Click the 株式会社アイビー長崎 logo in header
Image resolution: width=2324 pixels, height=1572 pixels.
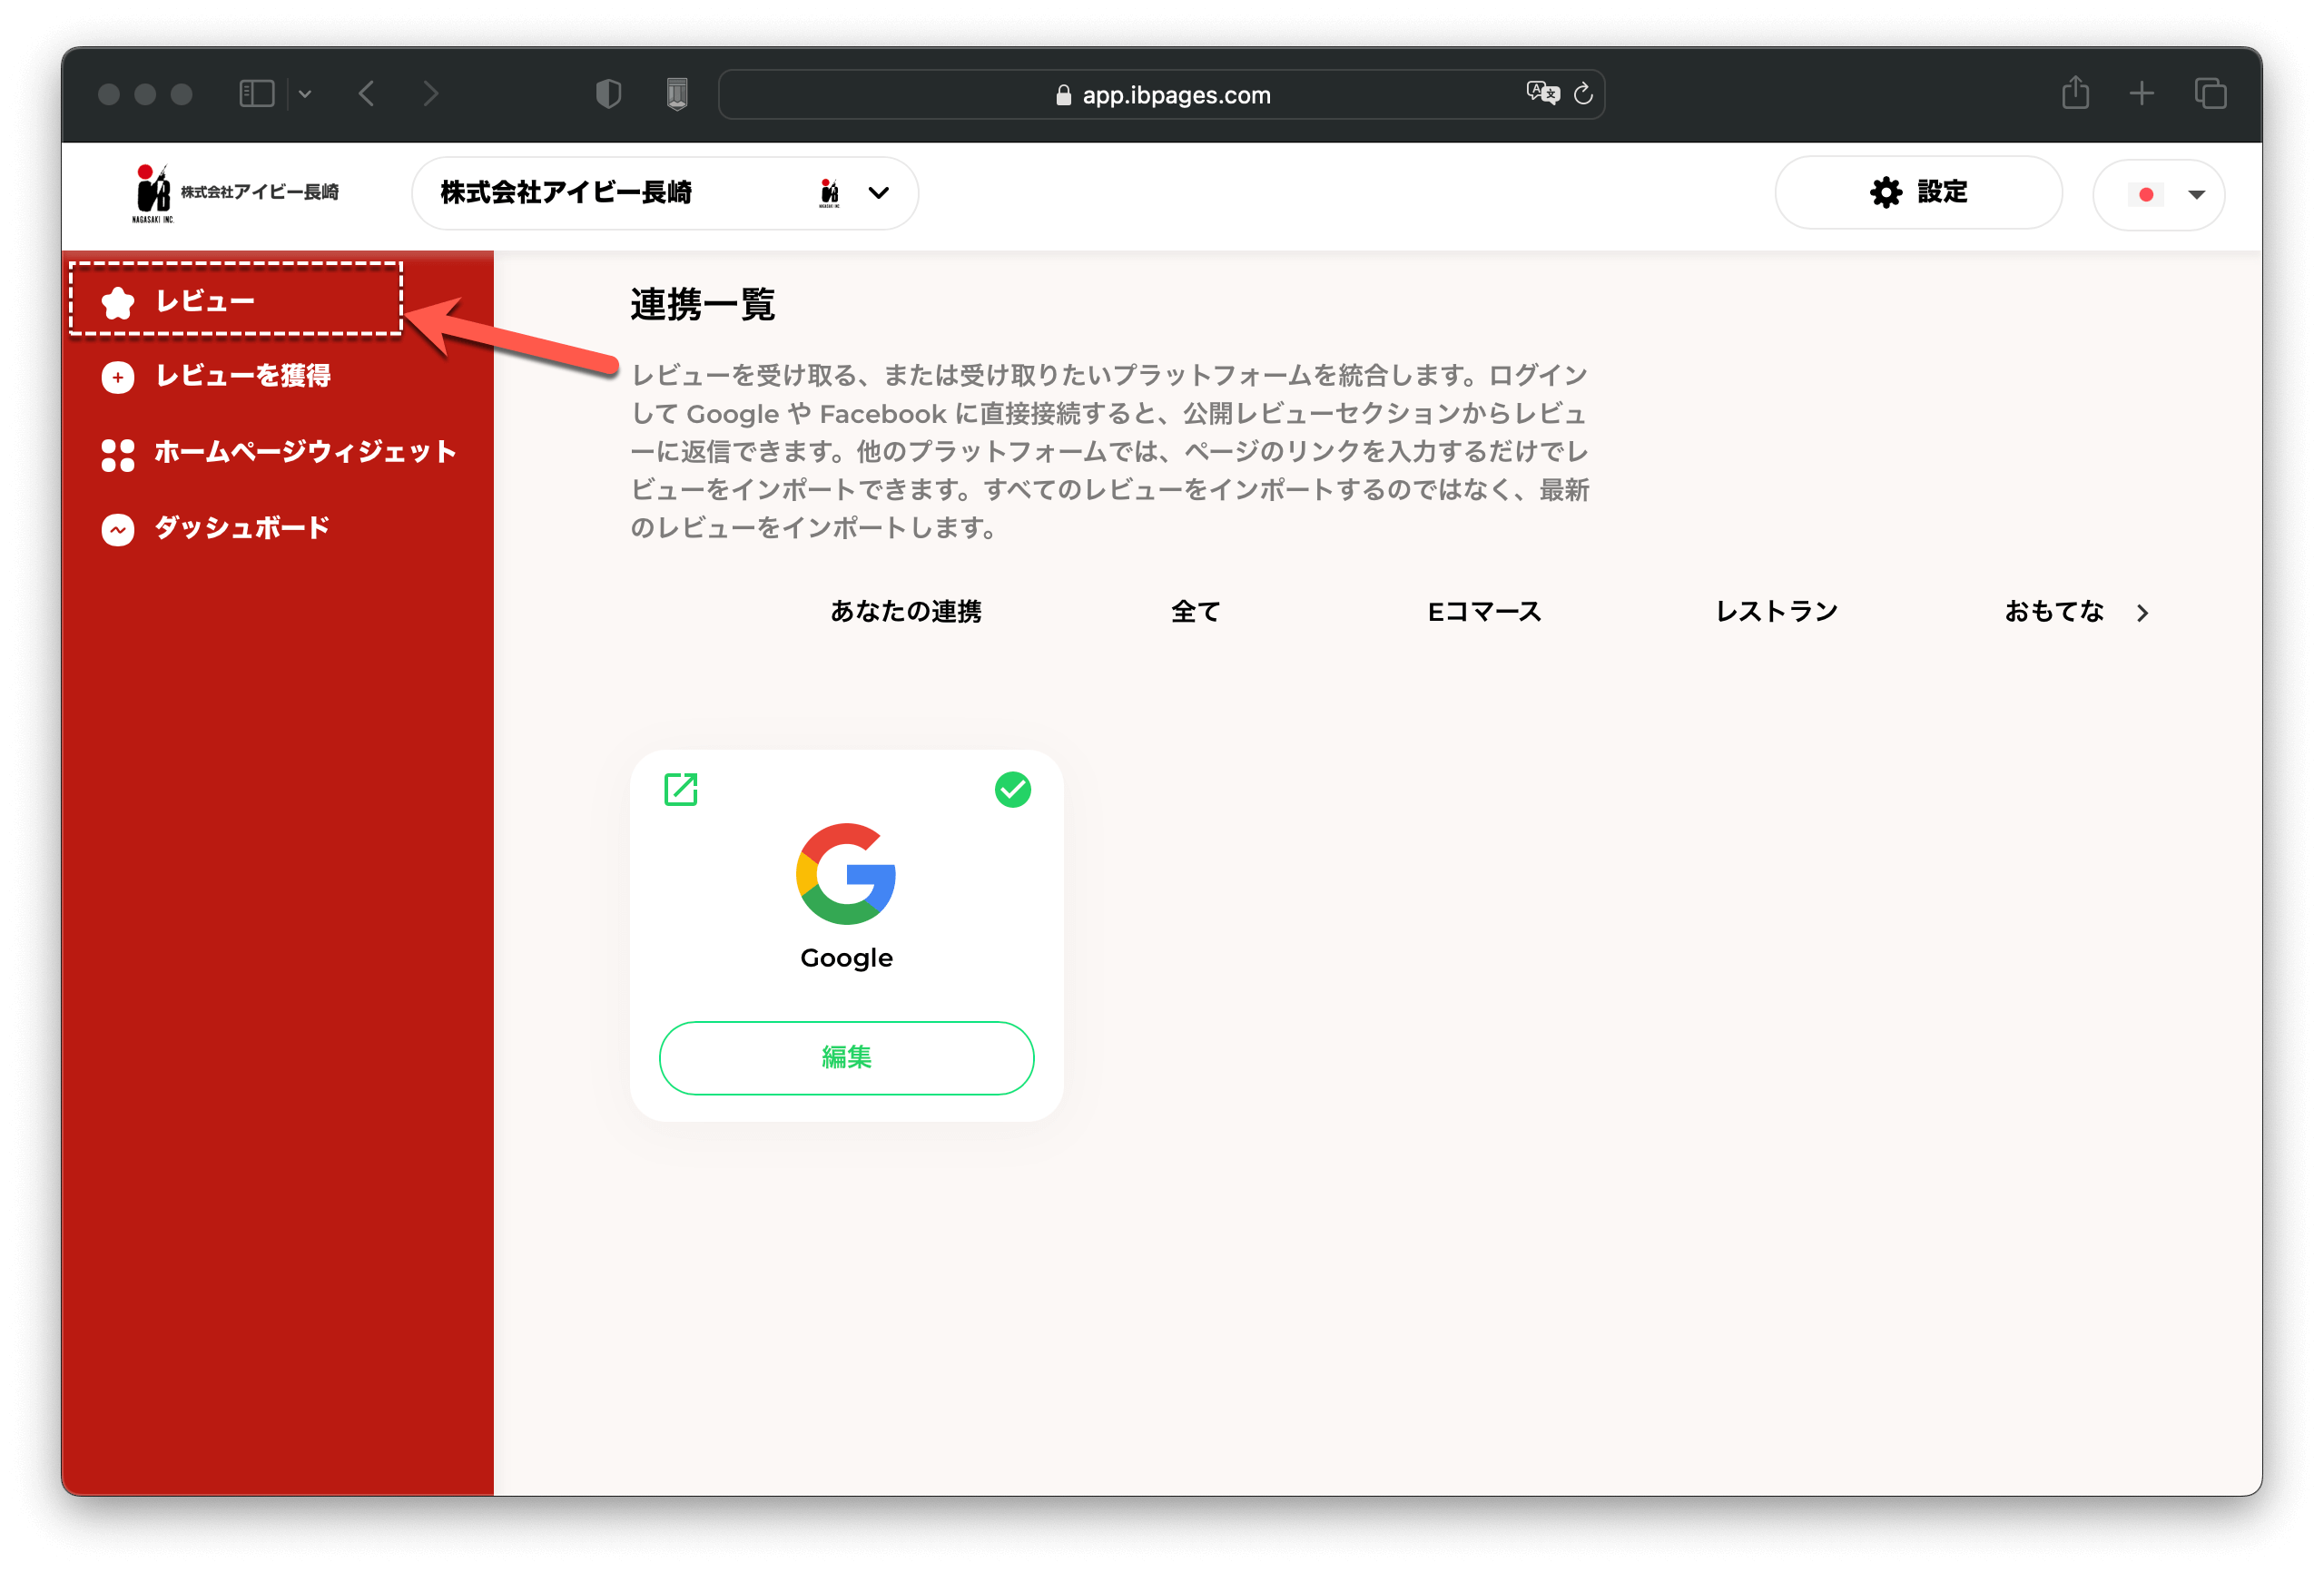pyautogui.click(x=236, y=192)
